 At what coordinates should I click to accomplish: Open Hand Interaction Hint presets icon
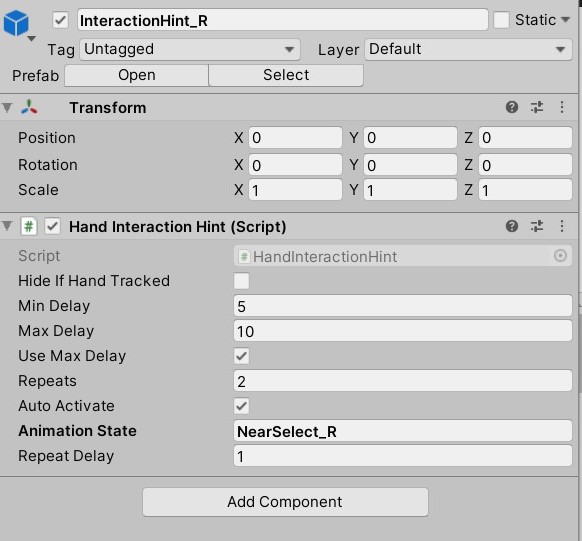[x=537, y=226]
